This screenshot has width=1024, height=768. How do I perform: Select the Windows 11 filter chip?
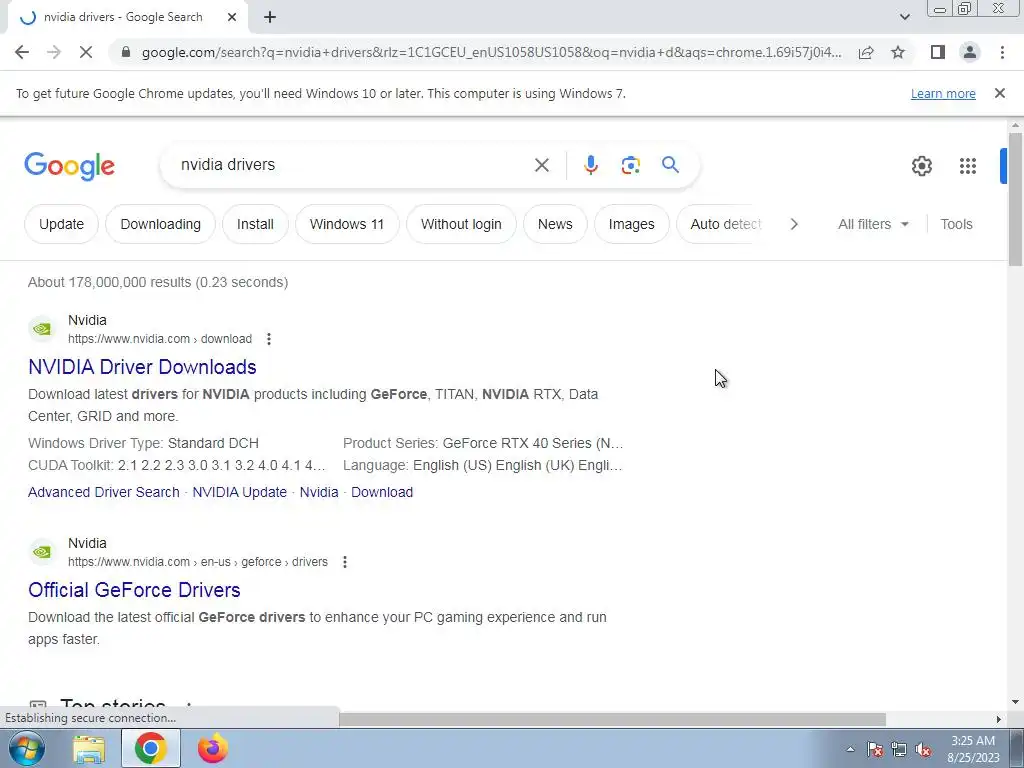[347, 224]
